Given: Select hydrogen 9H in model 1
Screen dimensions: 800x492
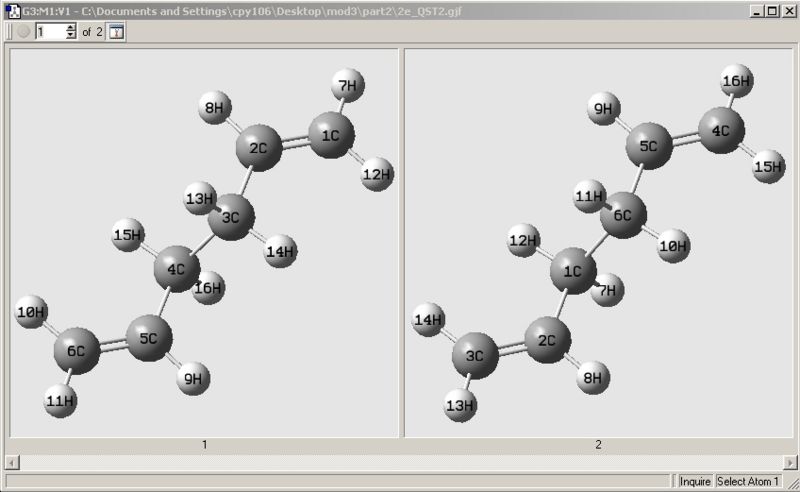Looking at the screenshot, I should [x=193, y=379].
